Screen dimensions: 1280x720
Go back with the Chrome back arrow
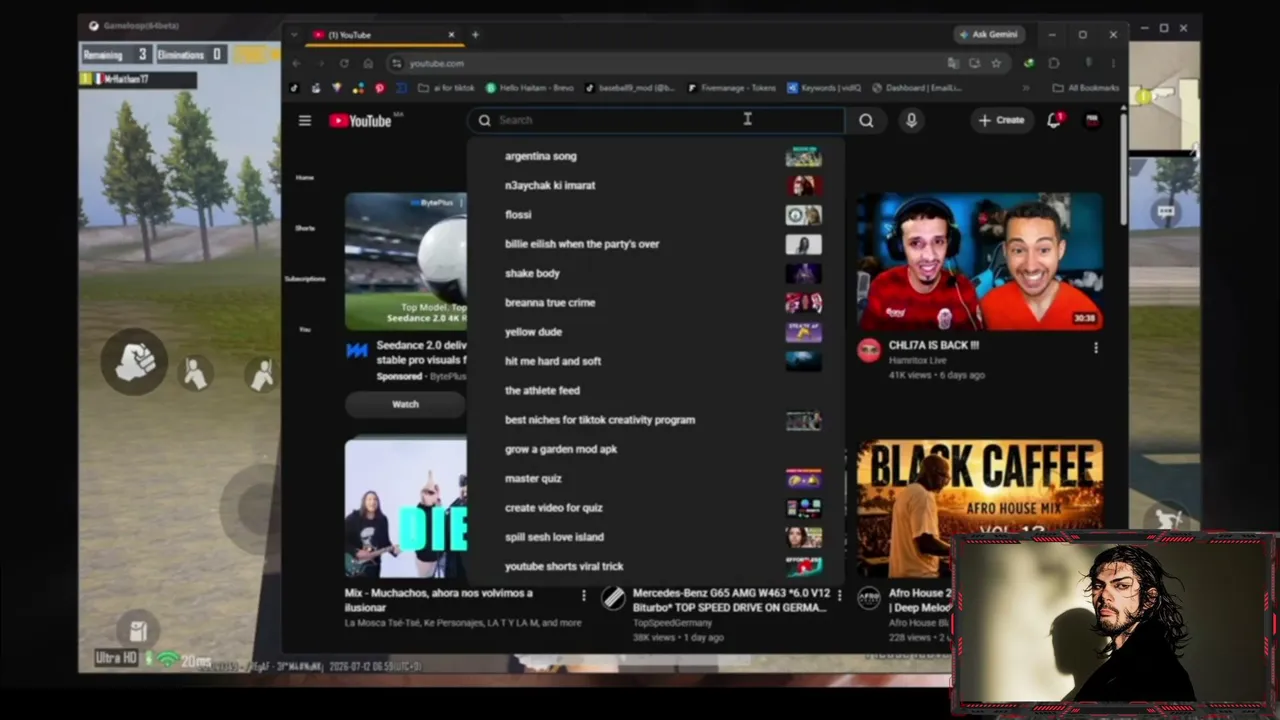pos(296,63)
